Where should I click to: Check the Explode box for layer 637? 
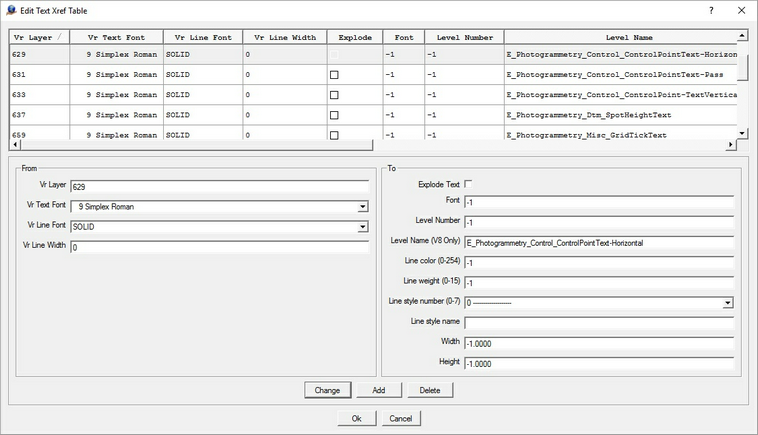coord(334,115)
